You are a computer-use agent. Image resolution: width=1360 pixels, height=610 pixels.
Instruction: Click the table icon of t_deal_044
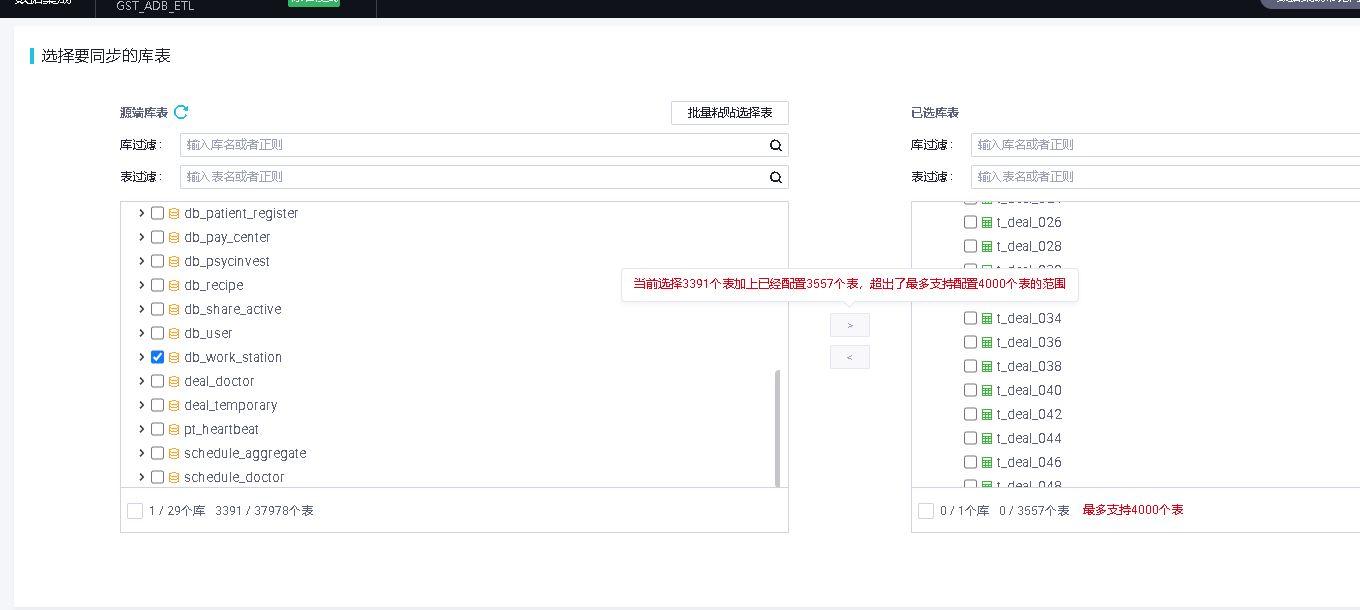987,438
